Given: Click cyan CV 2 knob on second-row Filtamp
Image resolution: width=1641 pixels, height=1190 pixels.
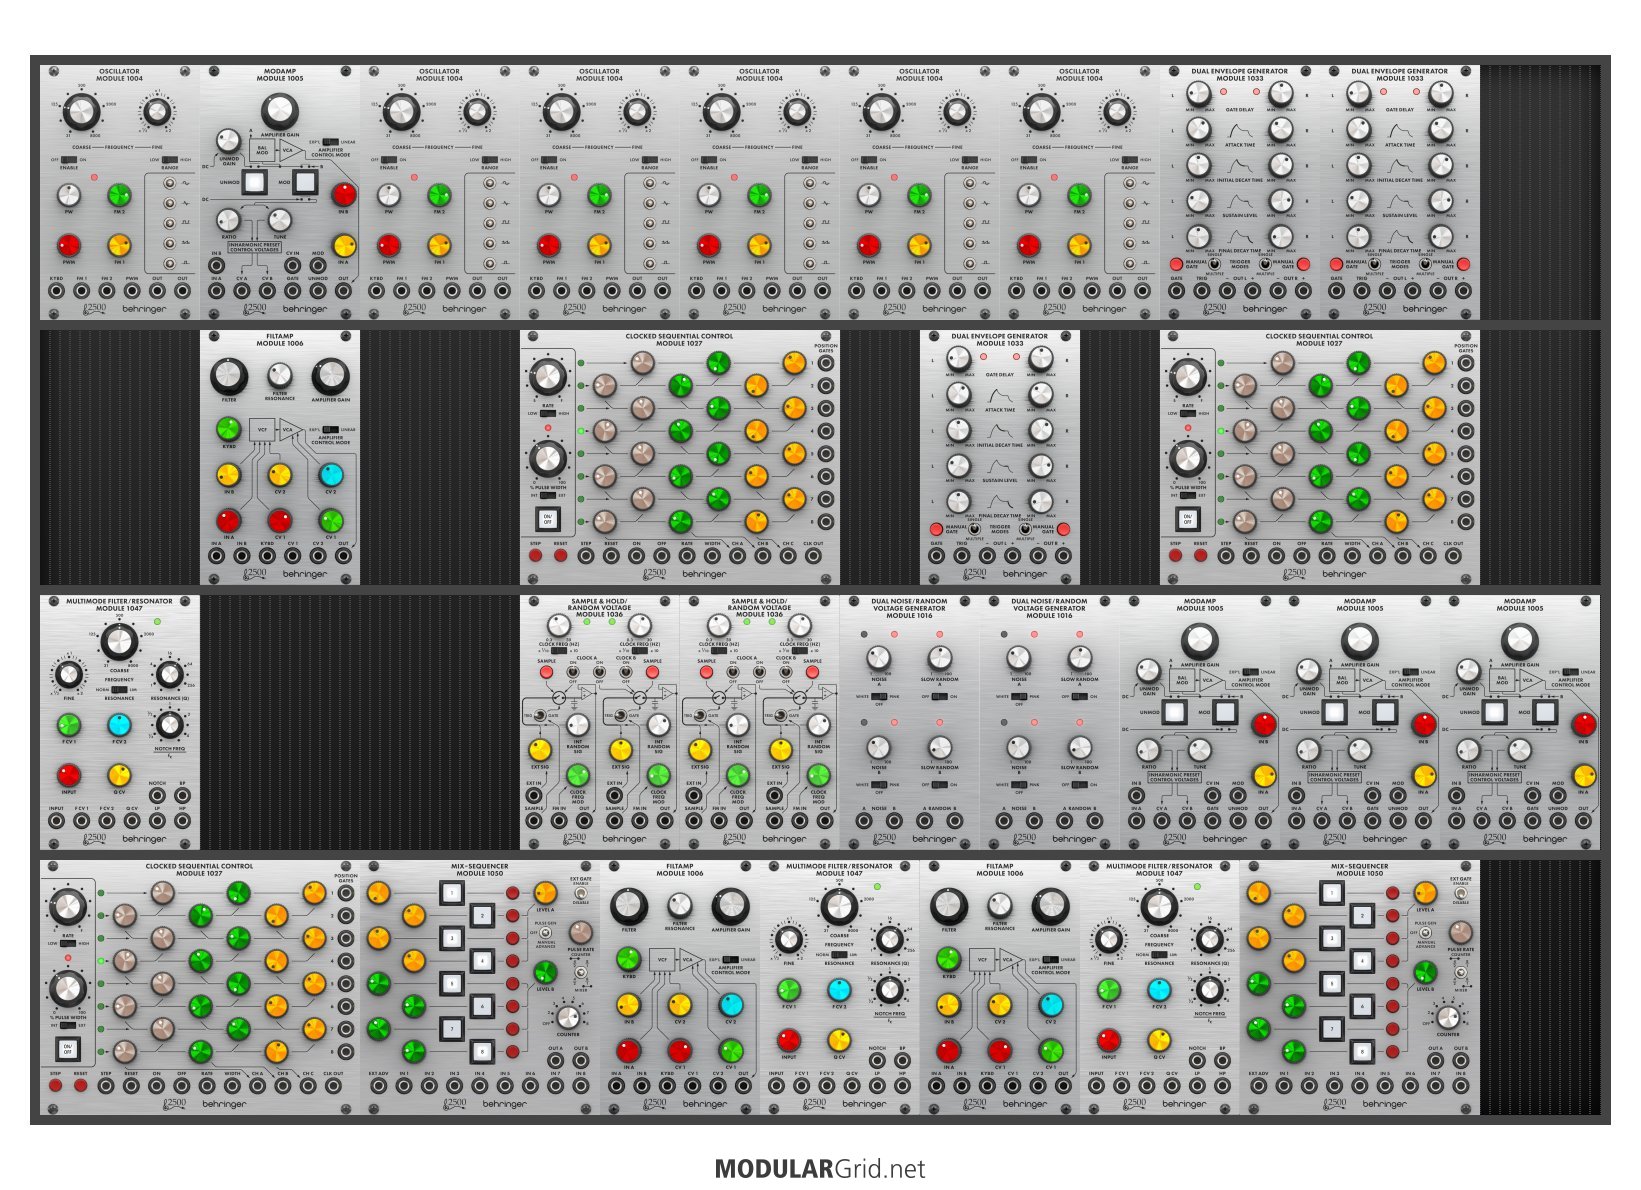Looking at the screenshot, I should point(331,475).
